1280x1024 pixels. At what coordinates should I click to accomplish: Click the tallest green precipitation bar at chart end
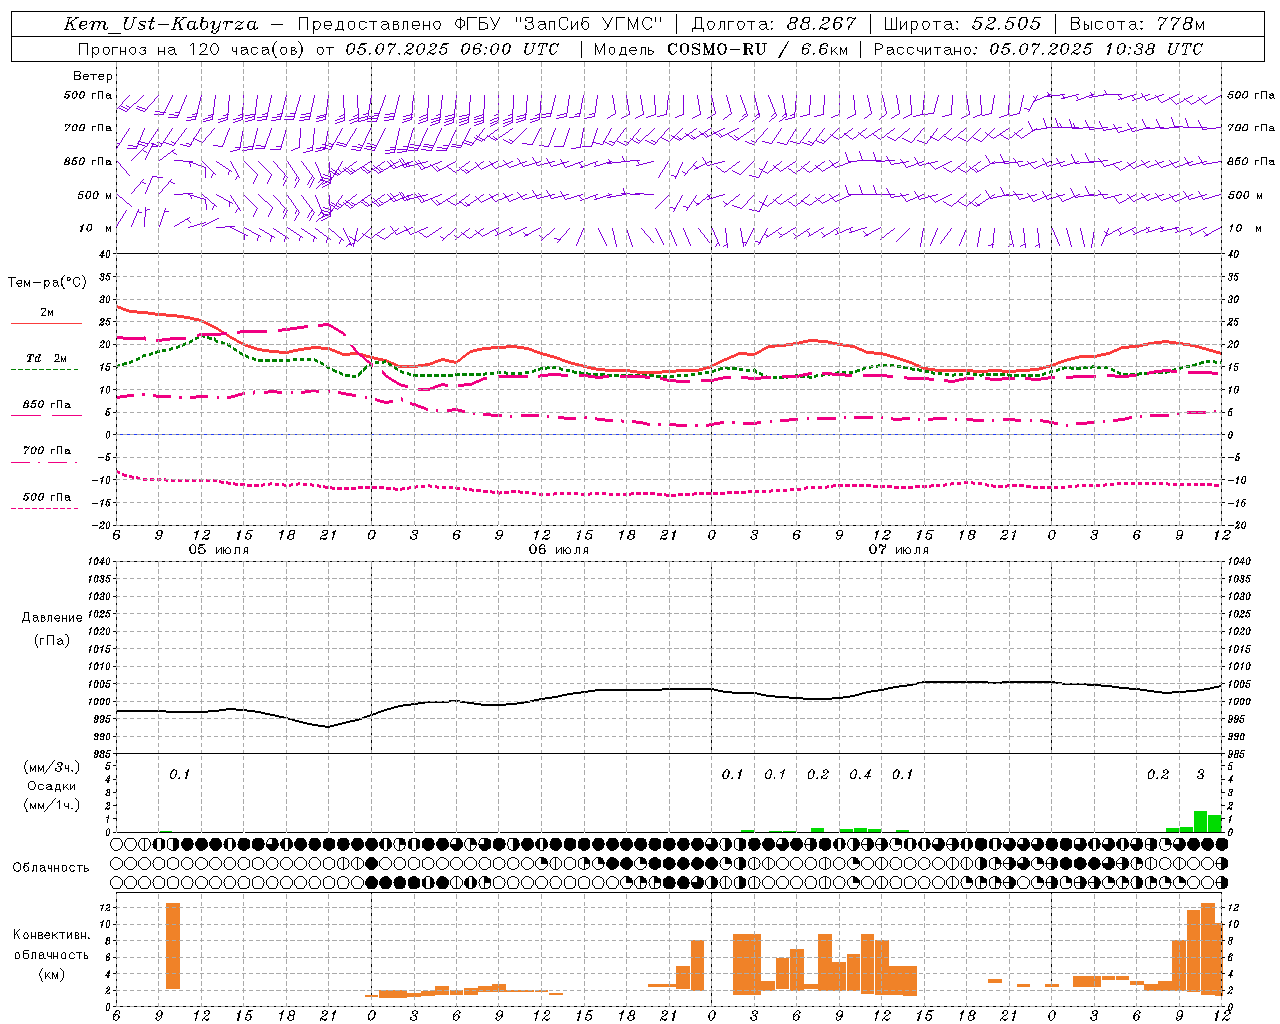1200,821
